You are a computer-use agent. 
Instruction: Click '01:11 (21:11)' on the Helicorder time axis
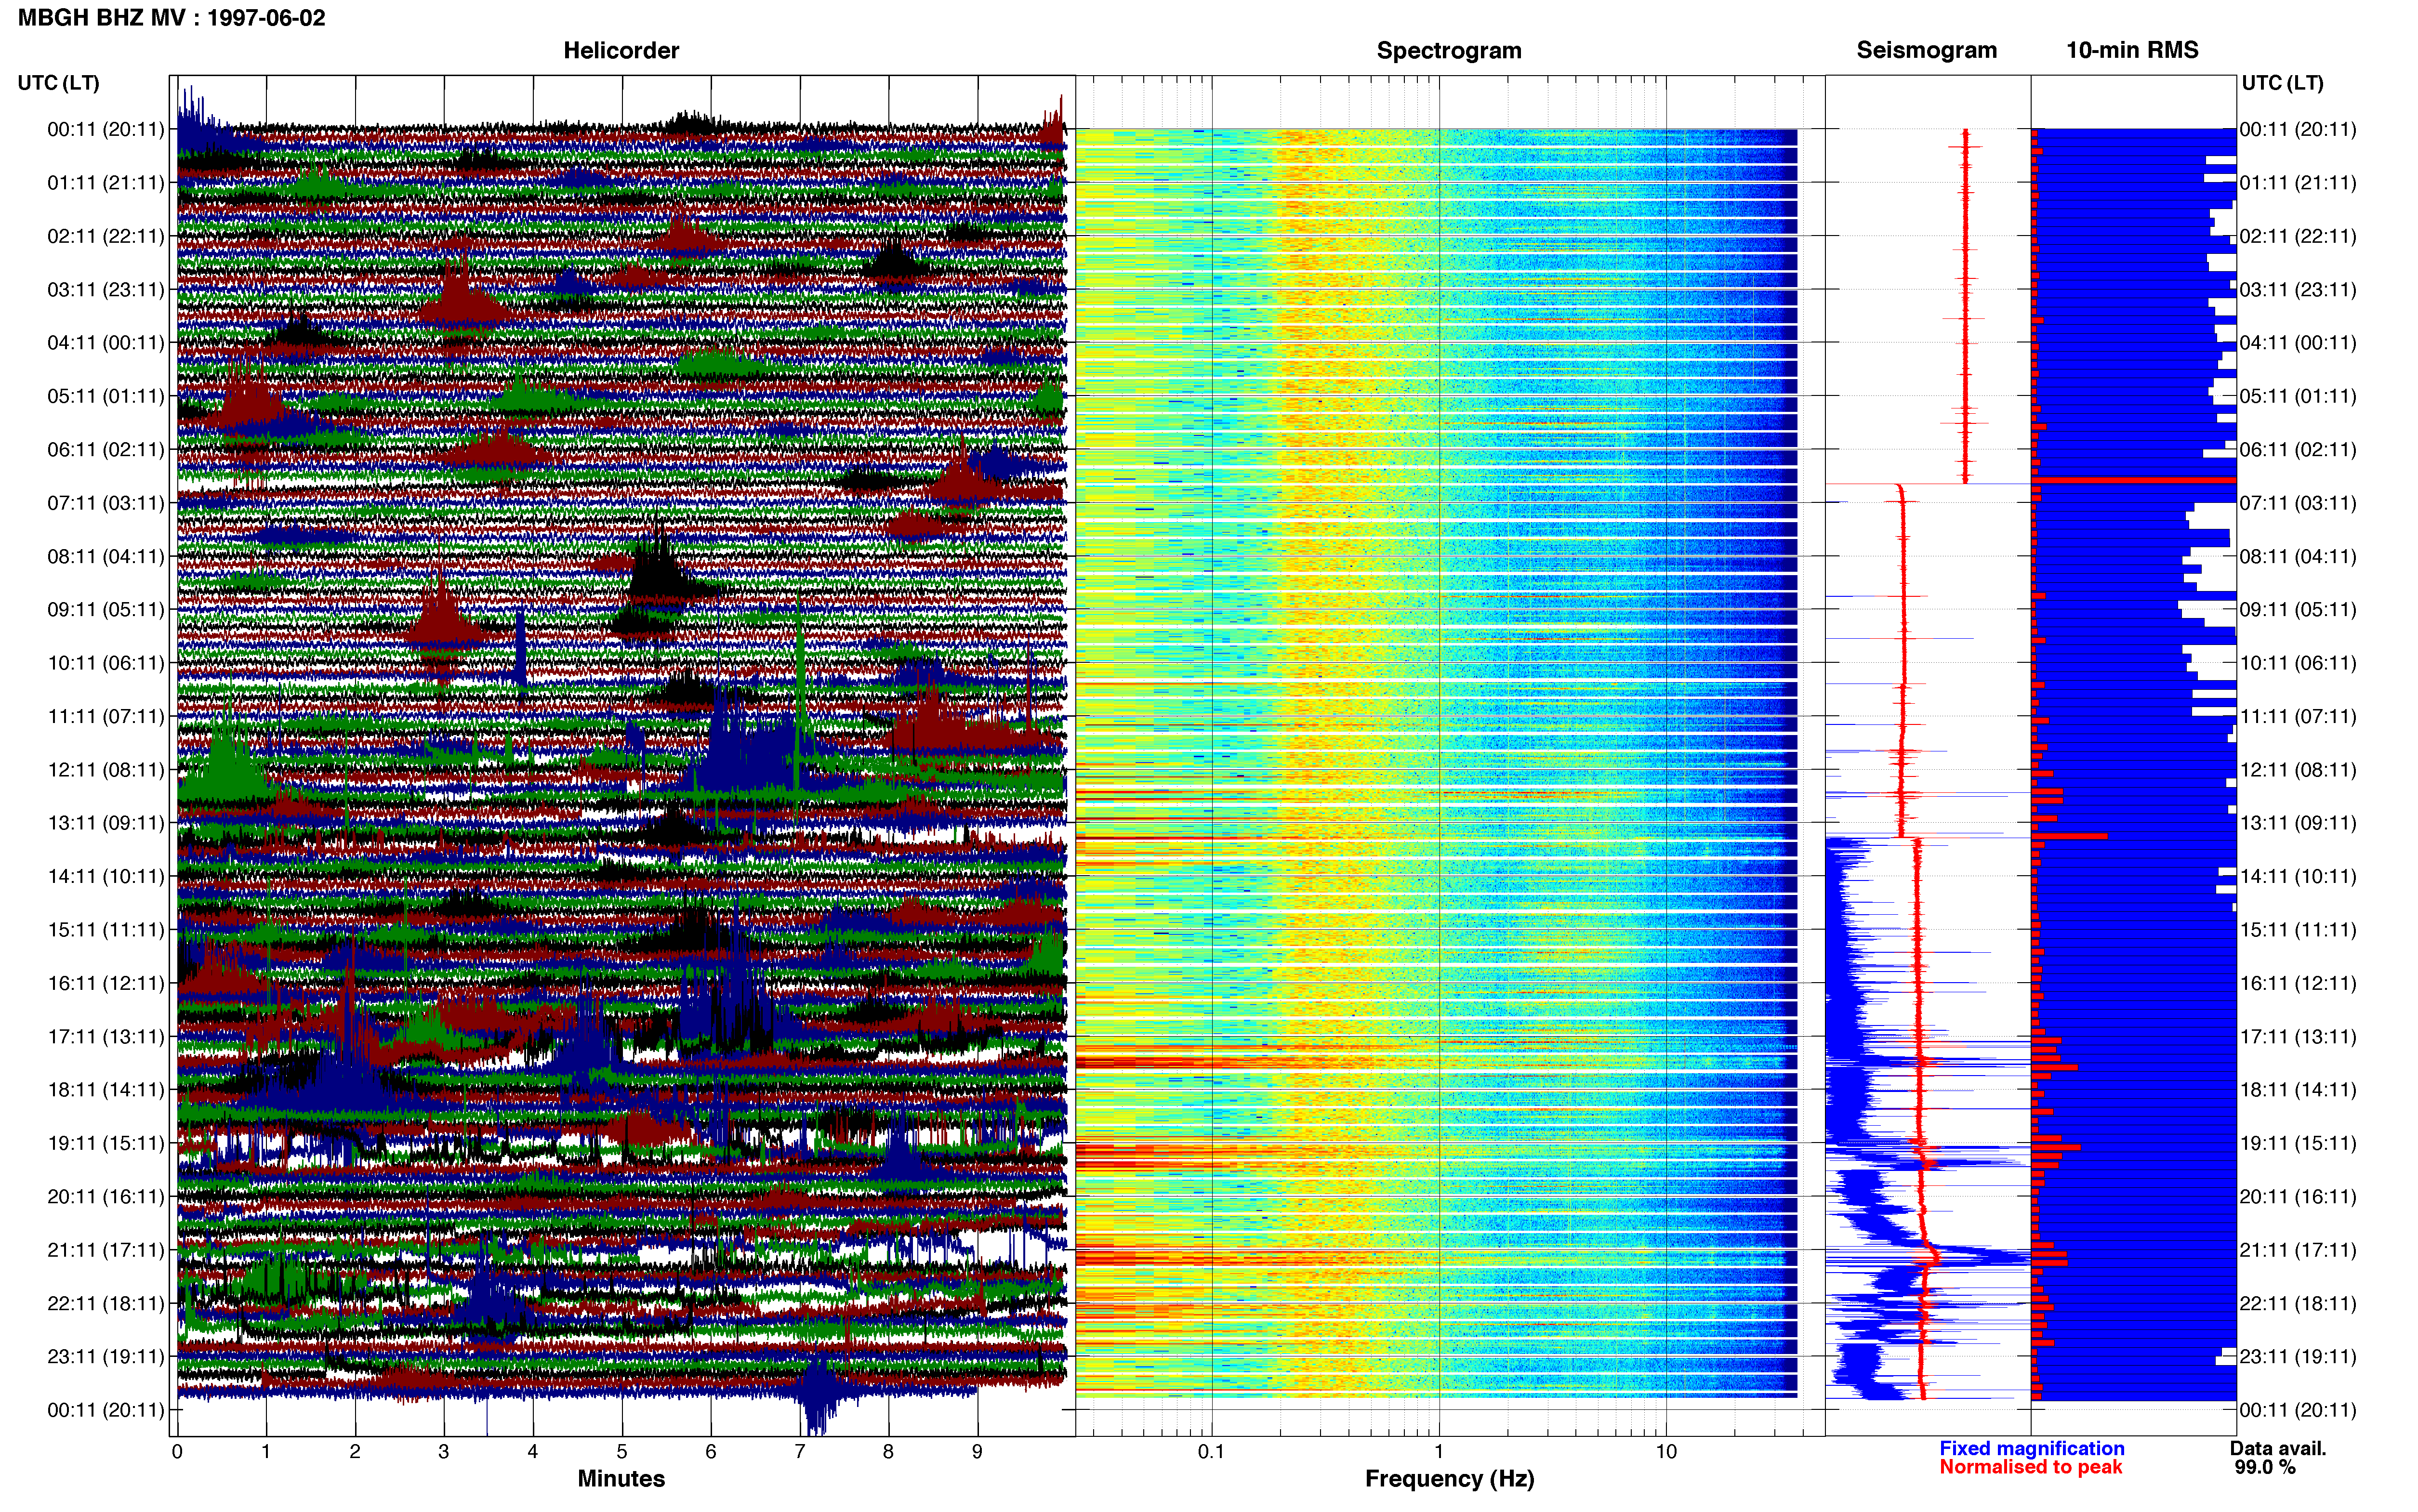point(106,183)
